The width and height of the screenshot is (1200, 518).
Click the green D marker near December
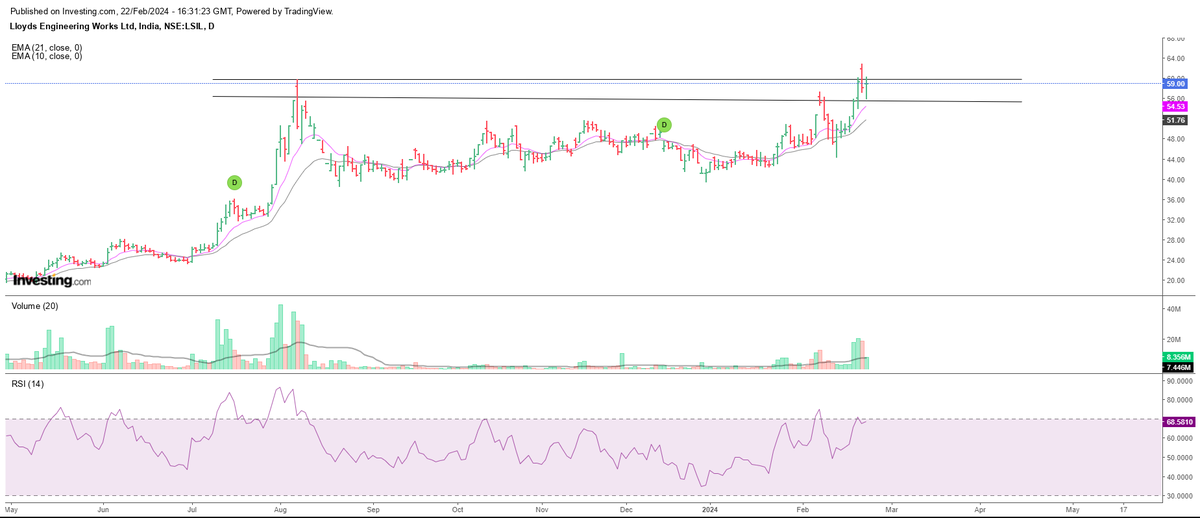664,125
